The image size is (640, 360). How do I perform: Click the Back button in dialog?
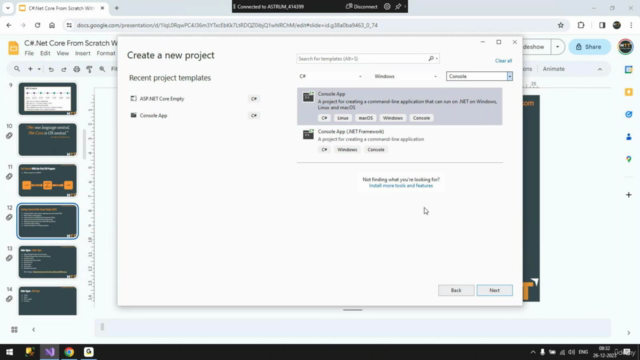coord(456,290)
